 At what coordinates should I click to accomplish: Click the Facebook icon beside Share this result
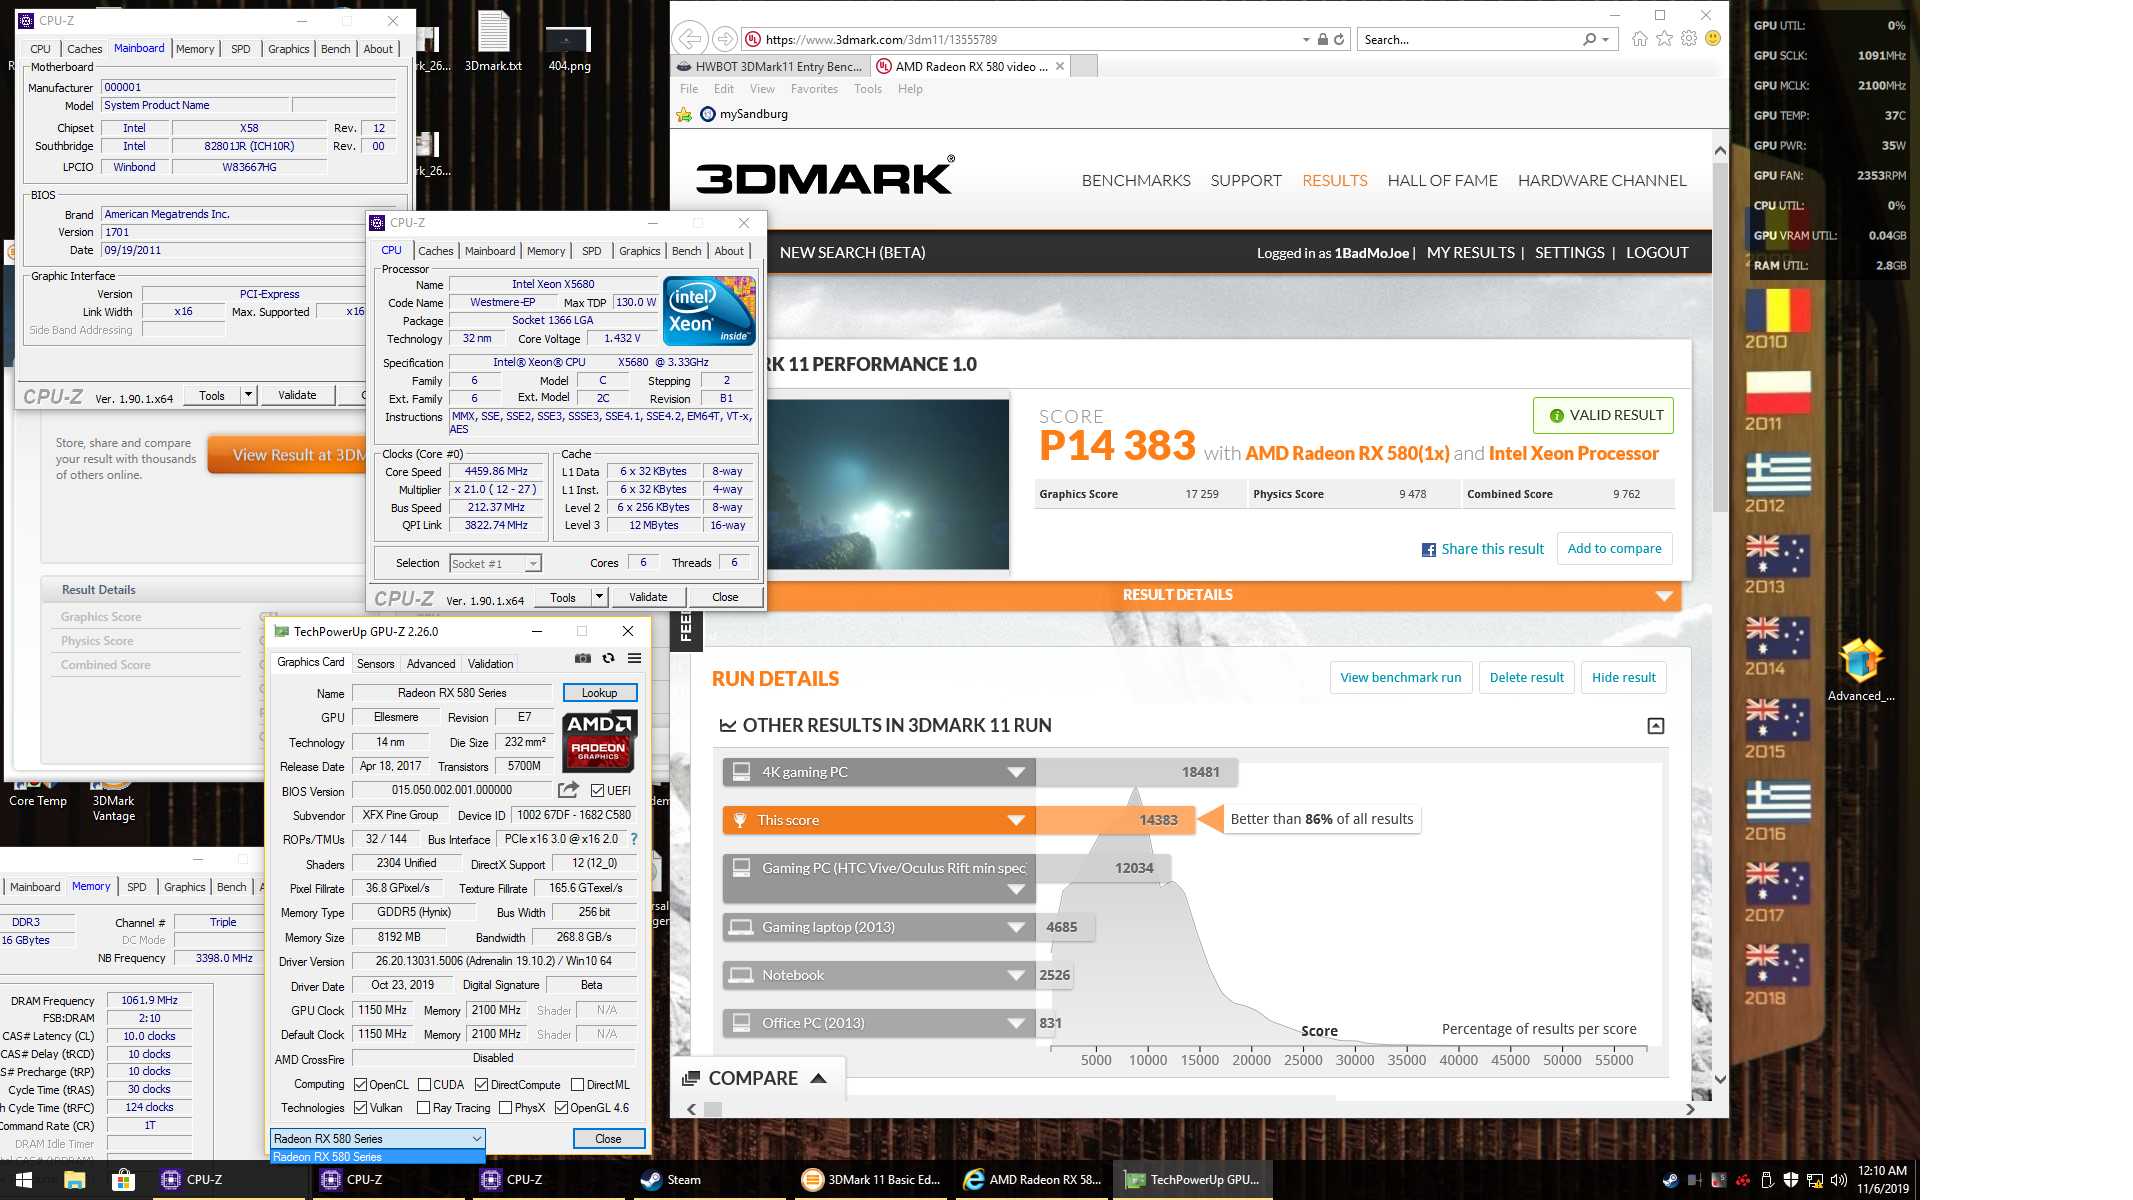[x=1429, y=550]
